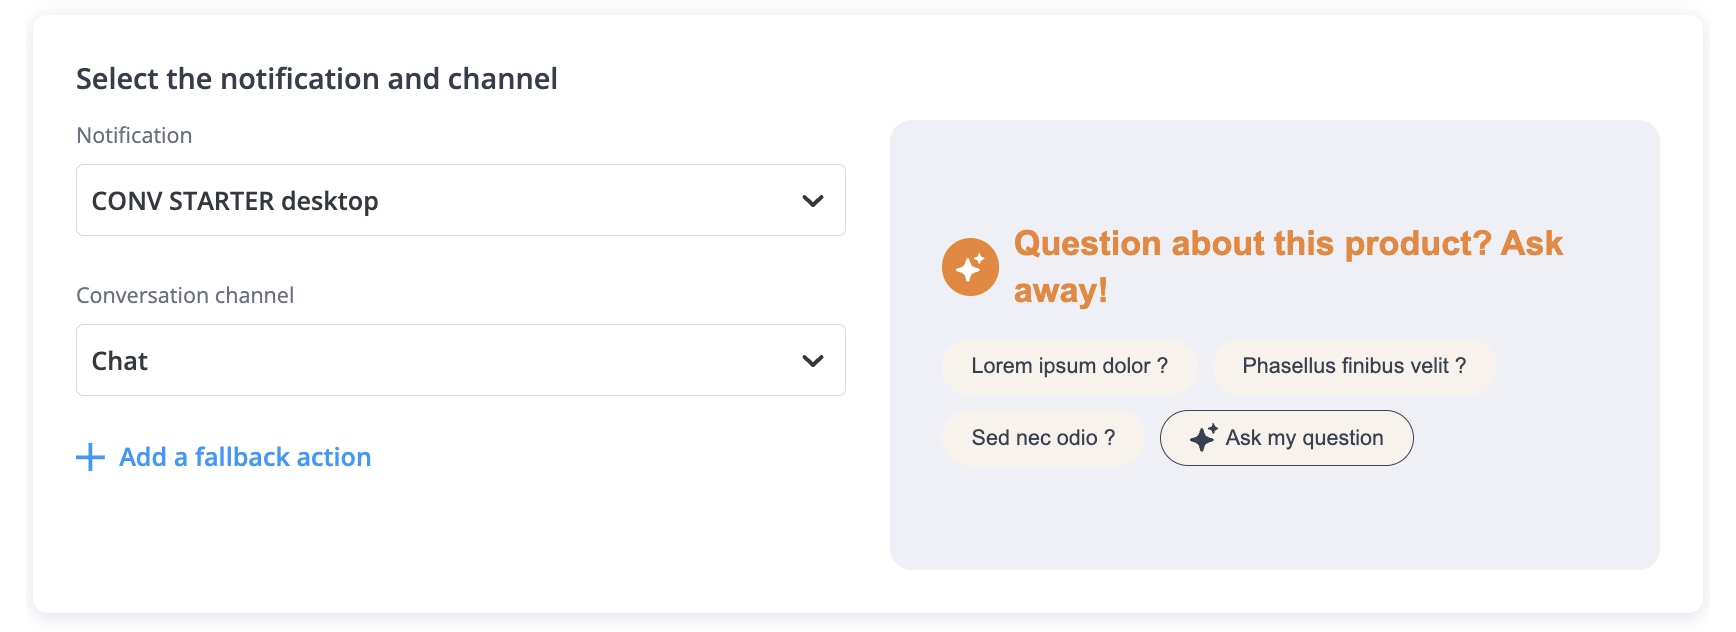Click the plus icon for fallback action

(90, 457)
